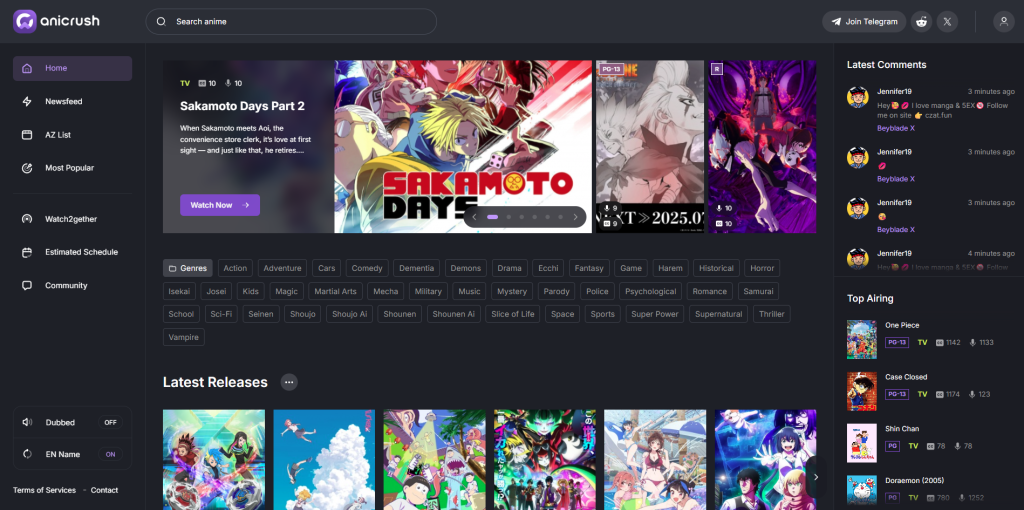This screenshot has height=510, width=1024.
Task: Open the user profile icon
Action: click(1004, 22)
